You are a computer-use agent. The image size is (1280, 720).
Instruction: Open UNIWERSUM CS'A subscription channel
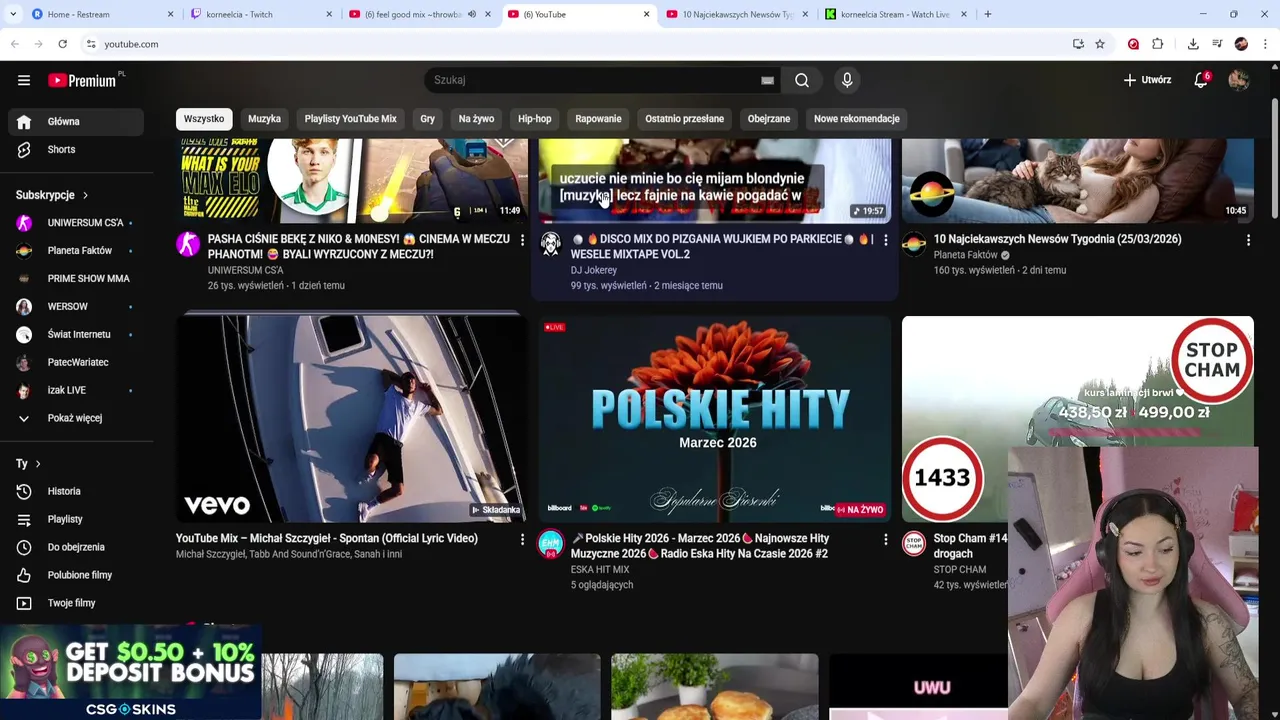tap(76, 222)
